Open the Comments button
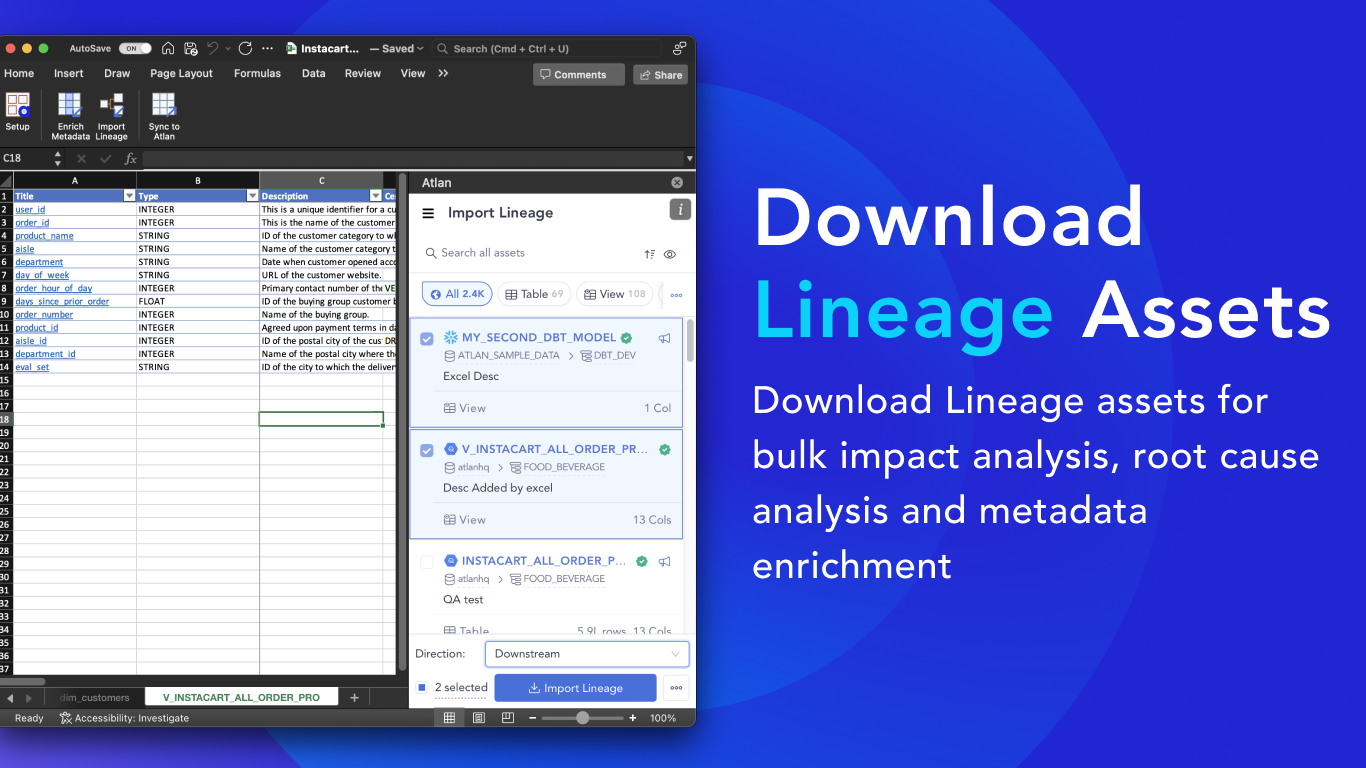 tap(579, 74)
